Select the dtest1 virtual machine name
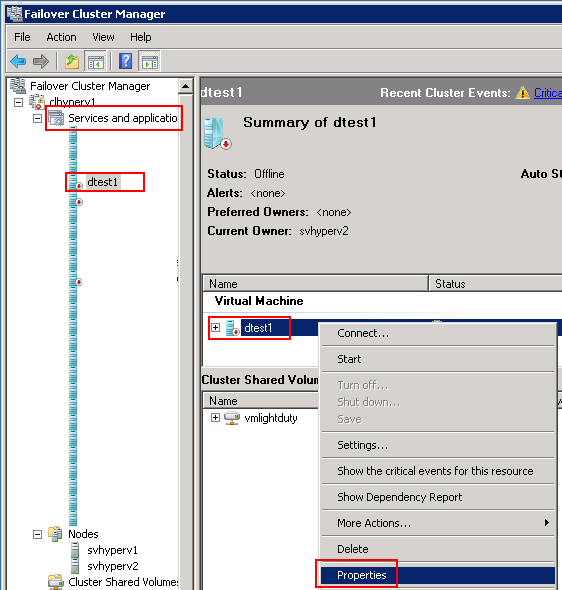This screenshot has height=590, width=562. pyautogui.click(x=258, y=328)
